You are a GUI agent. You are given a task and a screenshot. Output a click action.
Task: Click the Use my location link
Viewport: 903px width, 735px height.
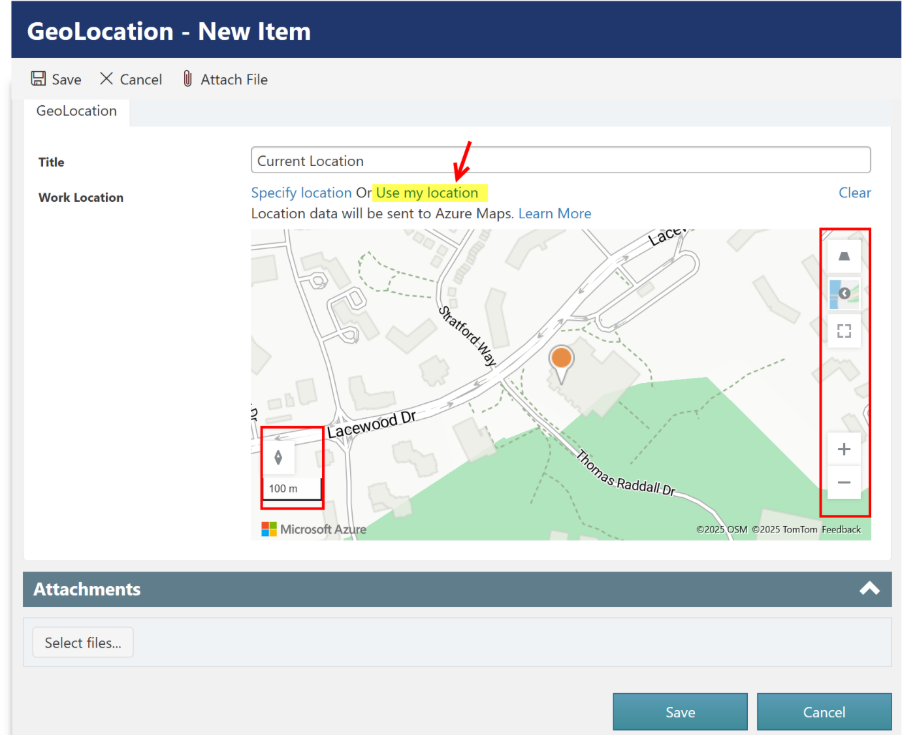(427, 192)
